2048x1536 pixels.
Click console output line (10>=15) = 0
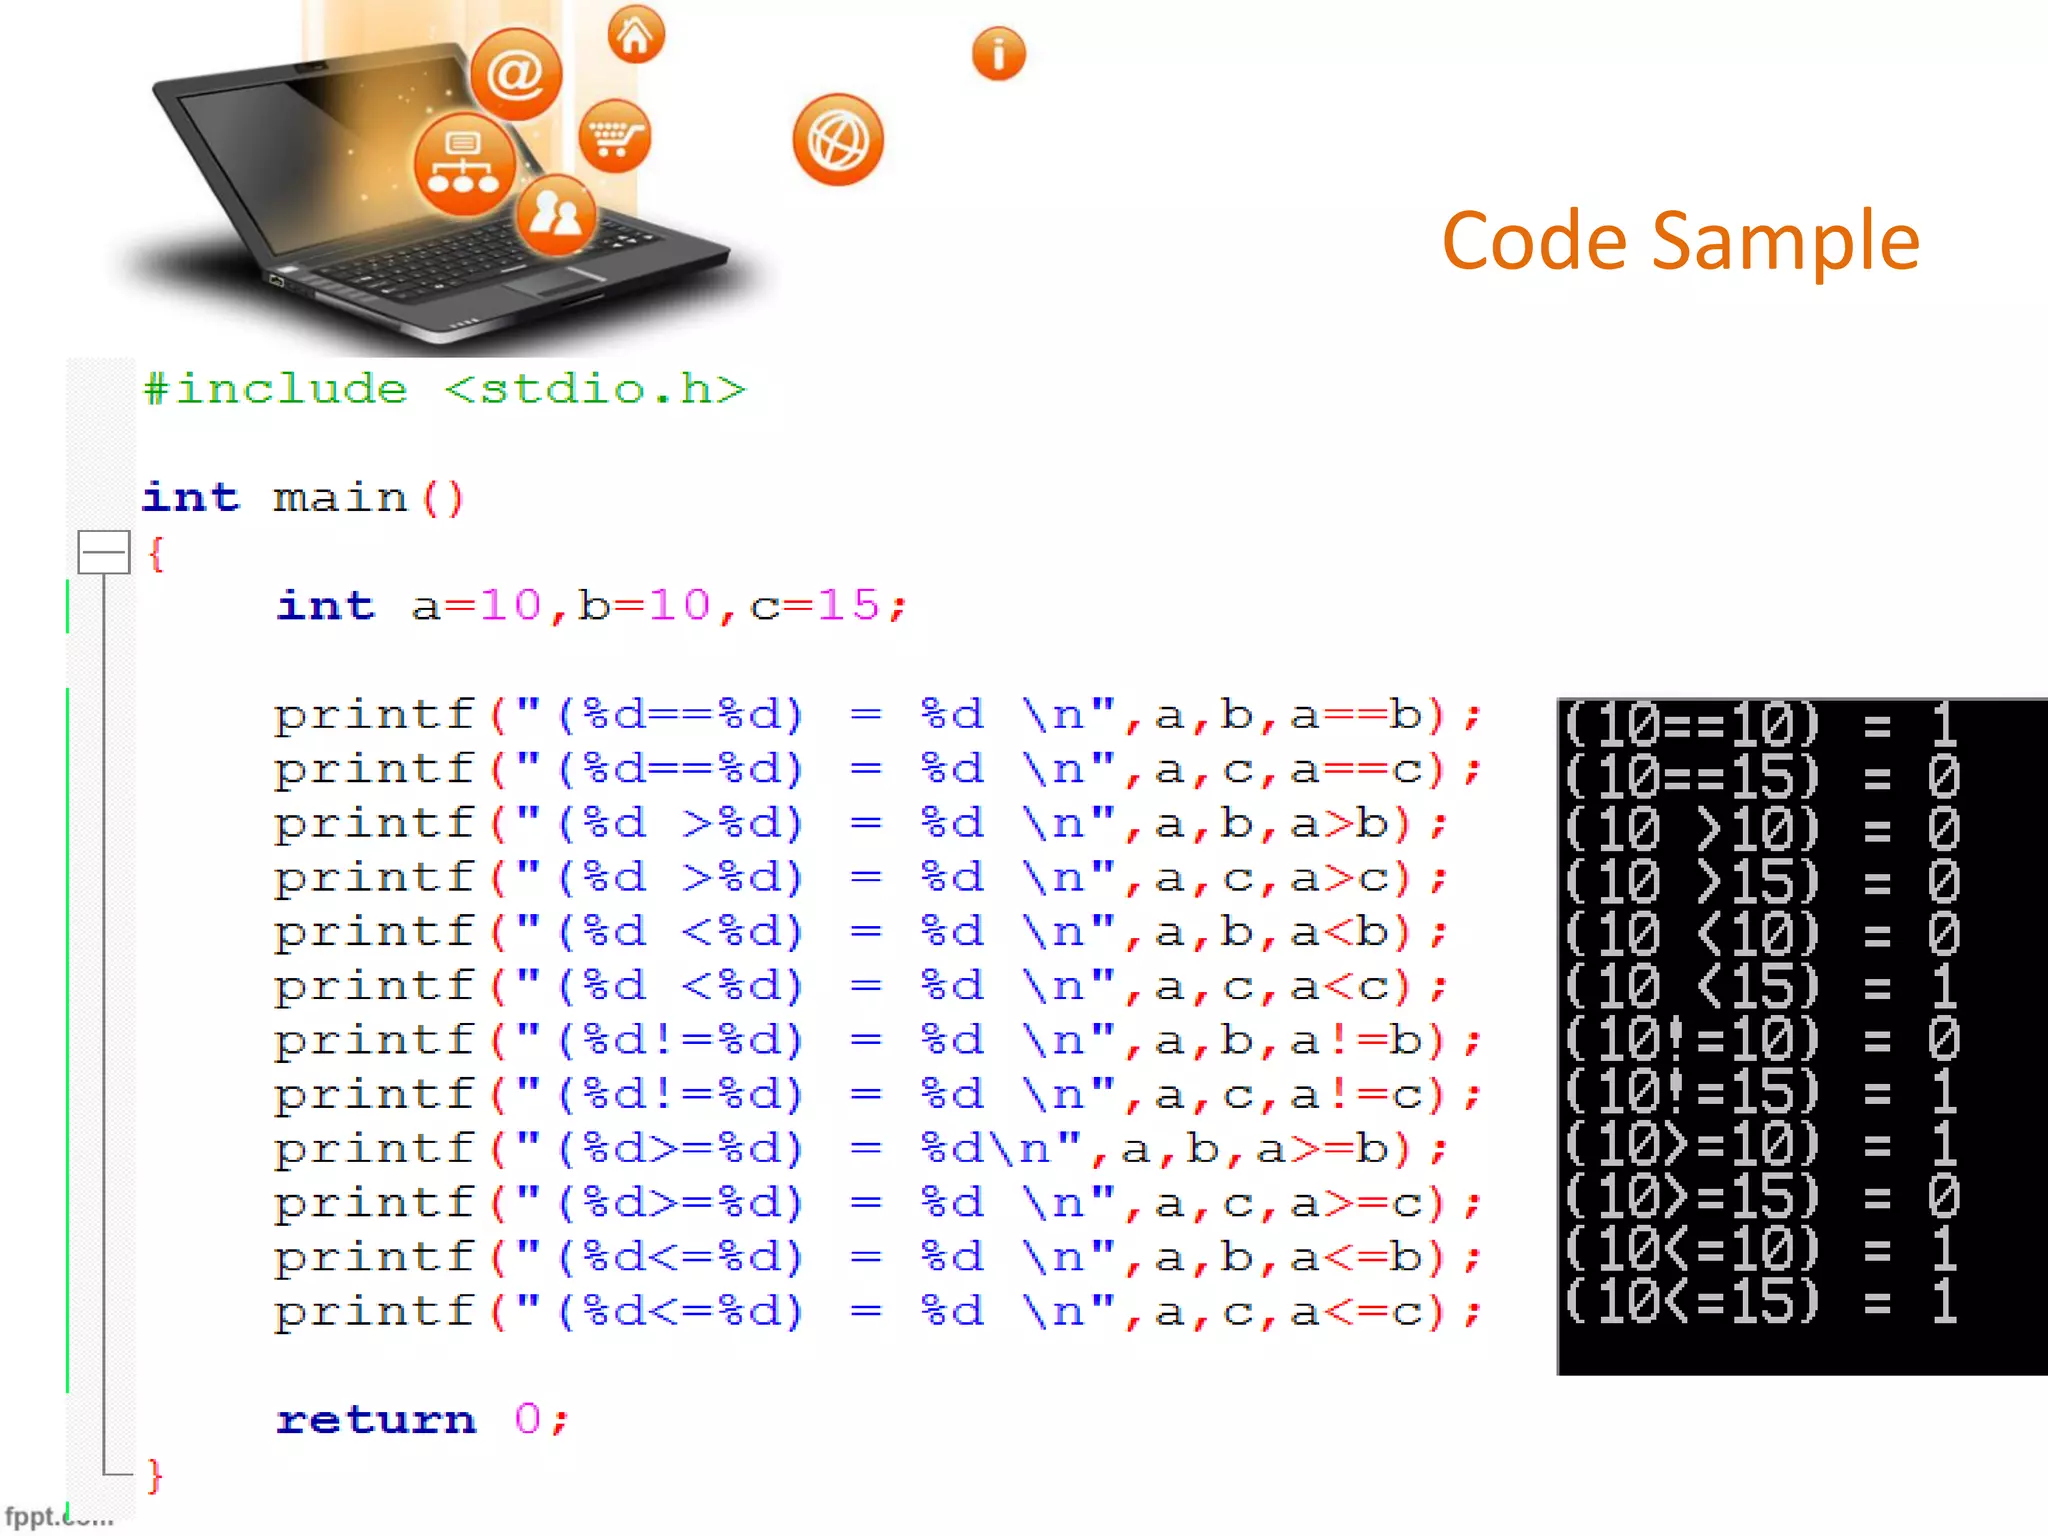coord(1761,1196)
